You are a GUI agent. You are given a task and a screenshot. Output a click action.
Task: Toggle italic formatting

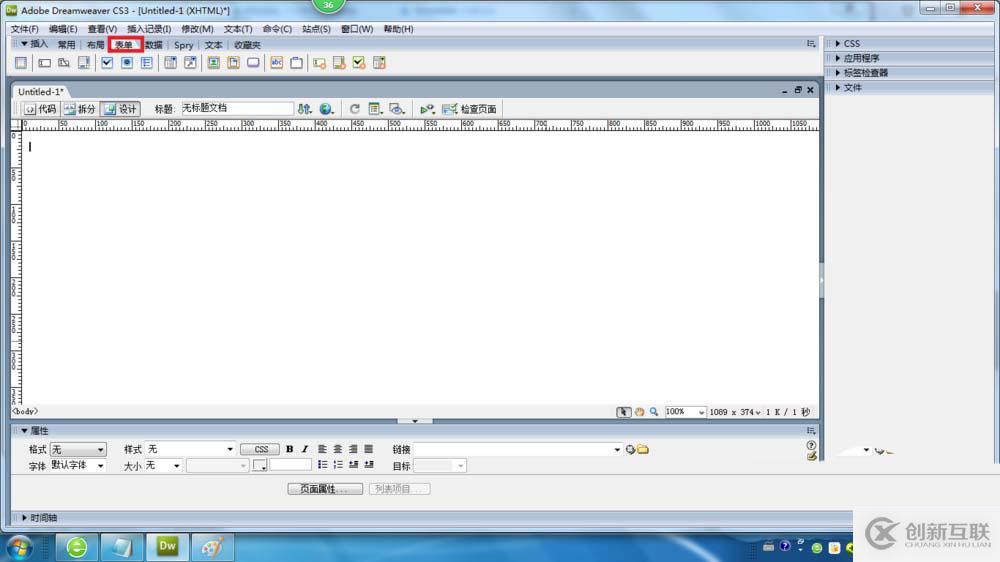pos(305,449)
